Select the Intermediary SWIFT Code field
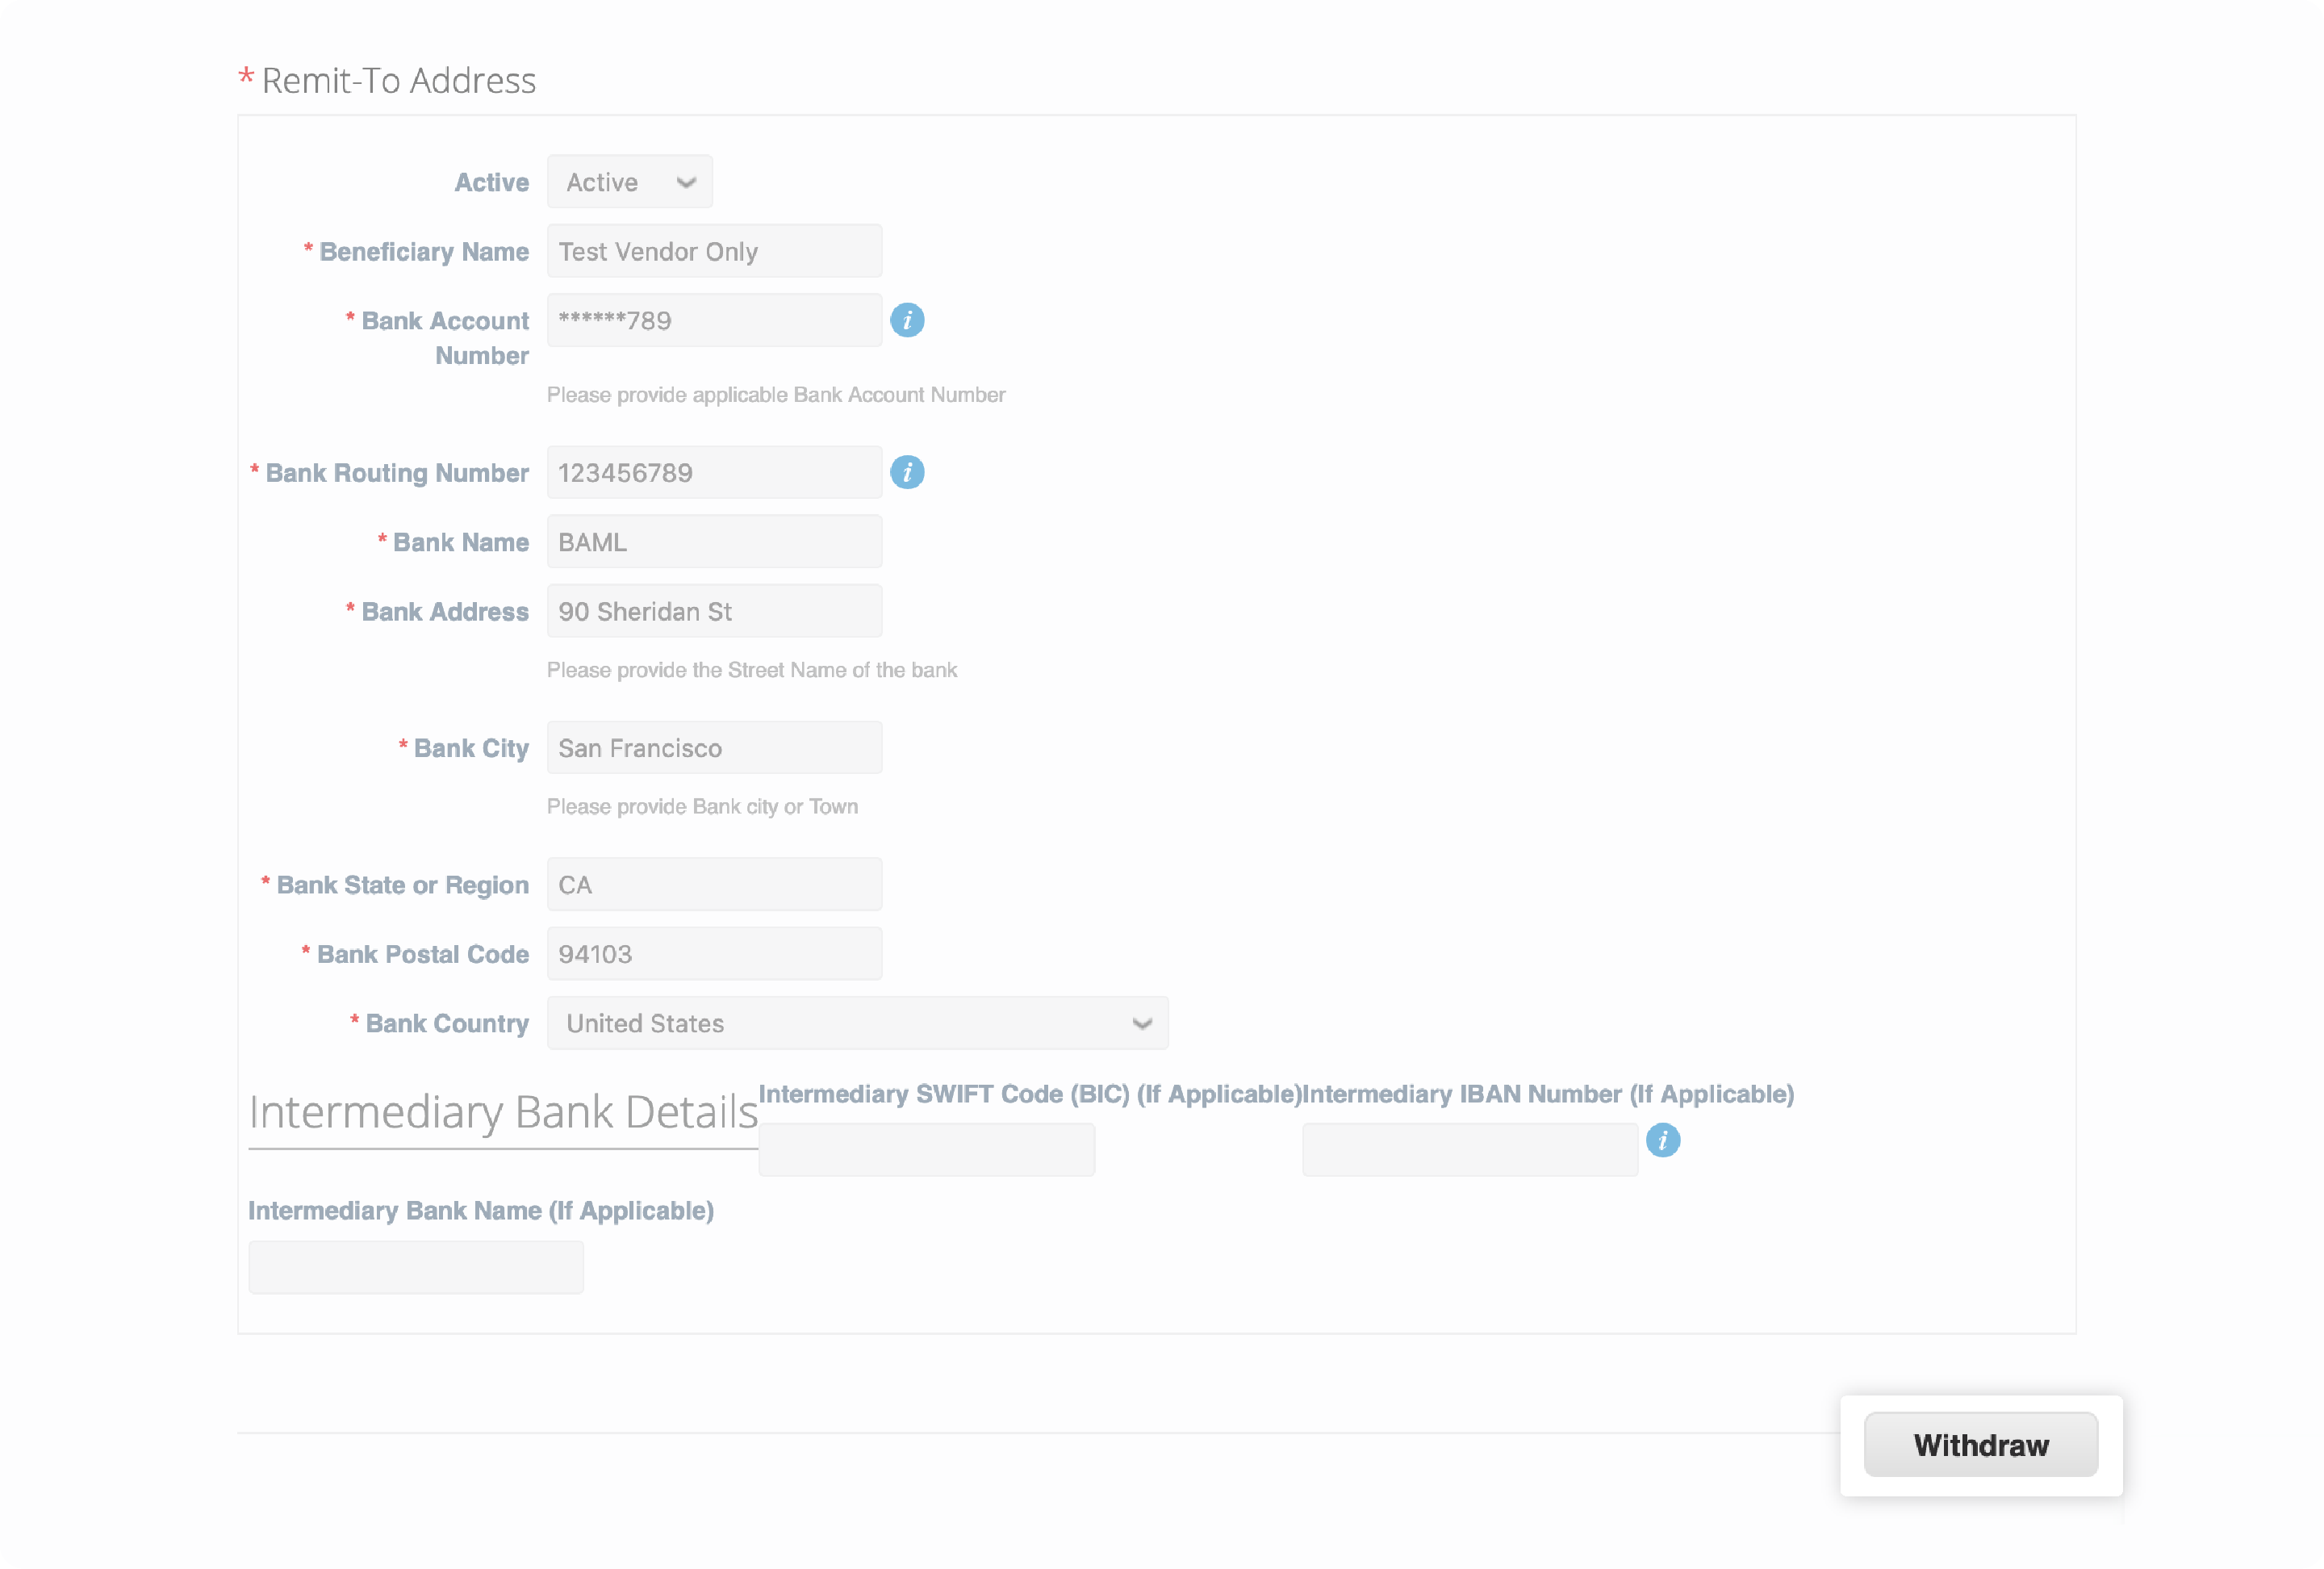 click(926, 1149)
